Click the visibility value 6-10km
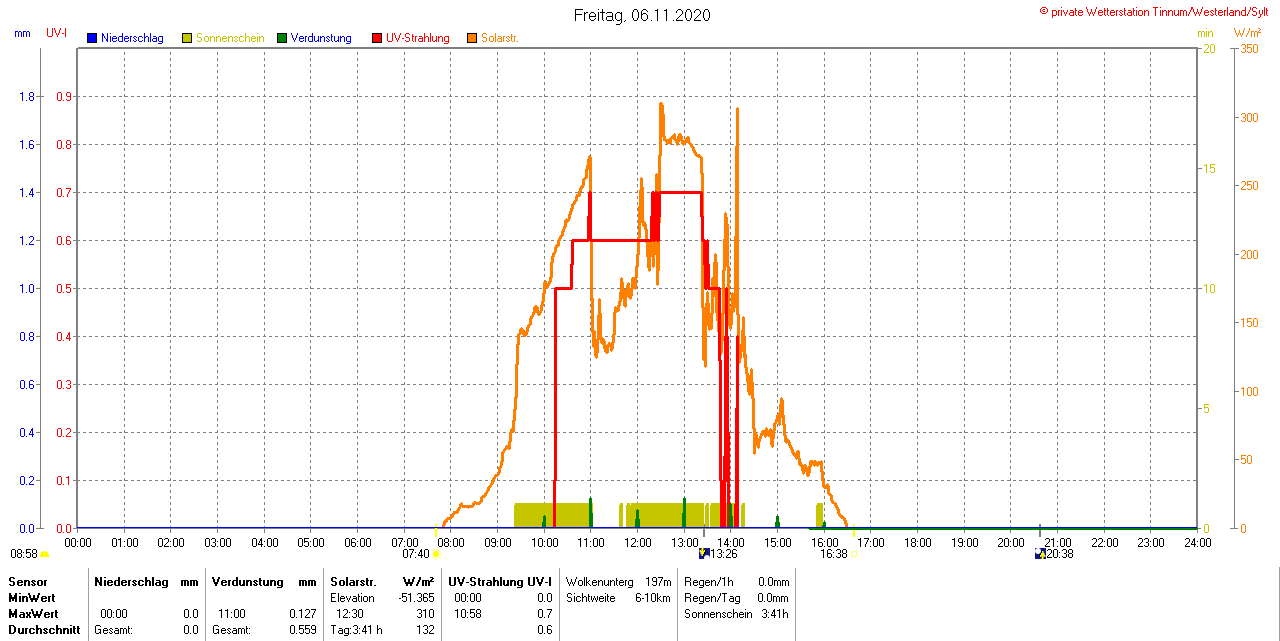 [653, 597]
